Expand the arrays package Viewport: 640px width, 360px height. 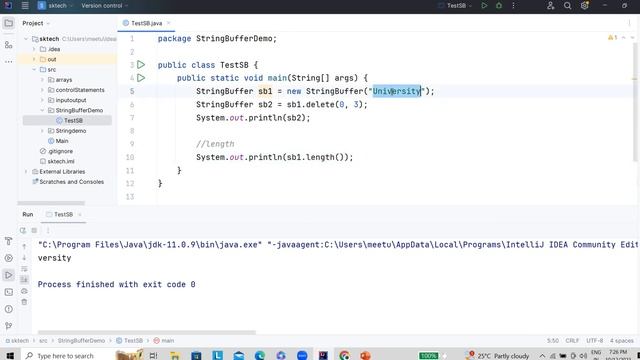coord(42,80)
